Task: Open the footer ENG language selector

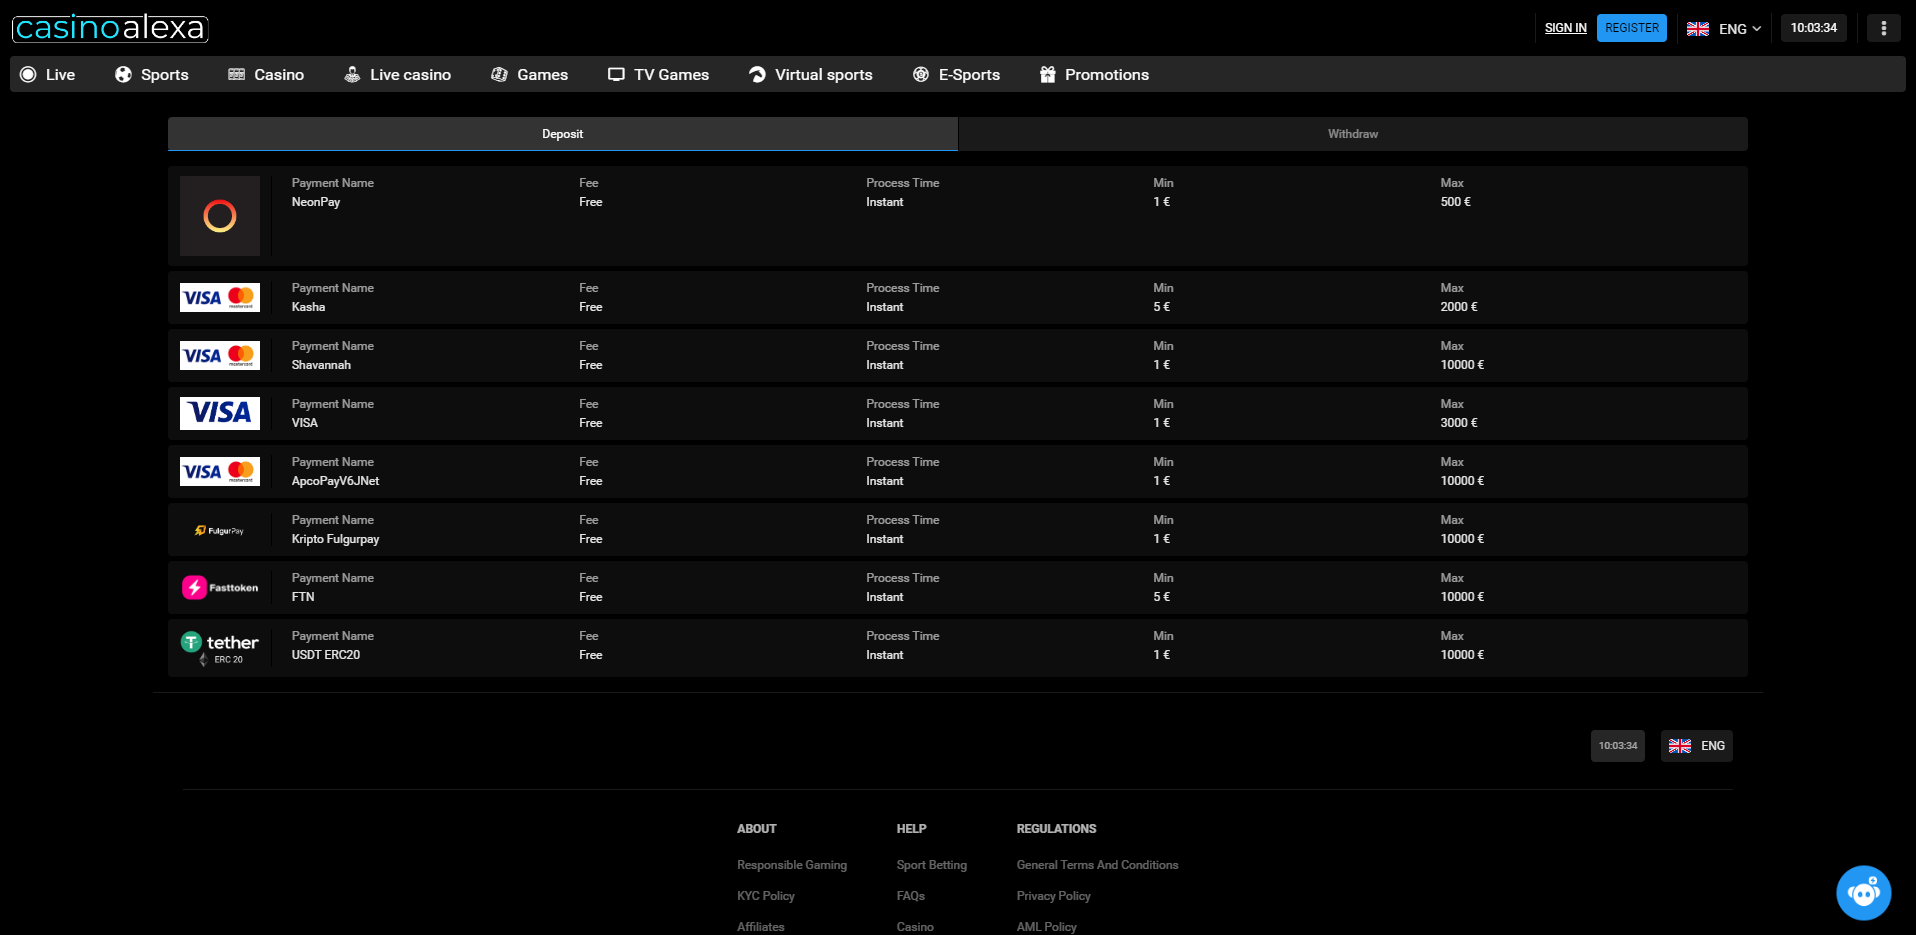Action: (1696, 746)
